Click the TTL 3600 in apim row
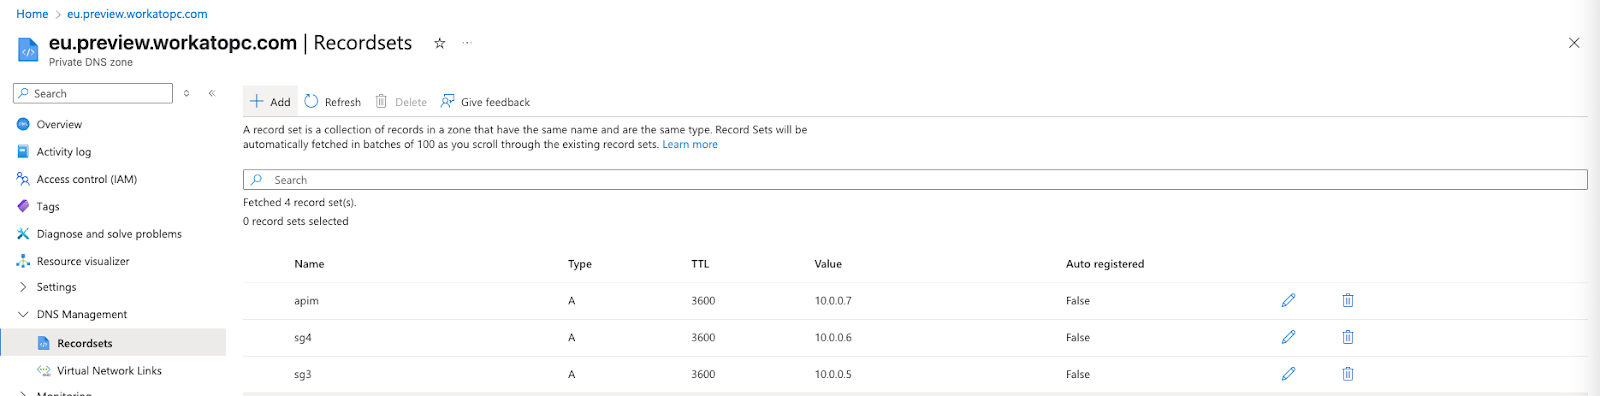This screenshot has height=396, width=1600. (703, 301)
